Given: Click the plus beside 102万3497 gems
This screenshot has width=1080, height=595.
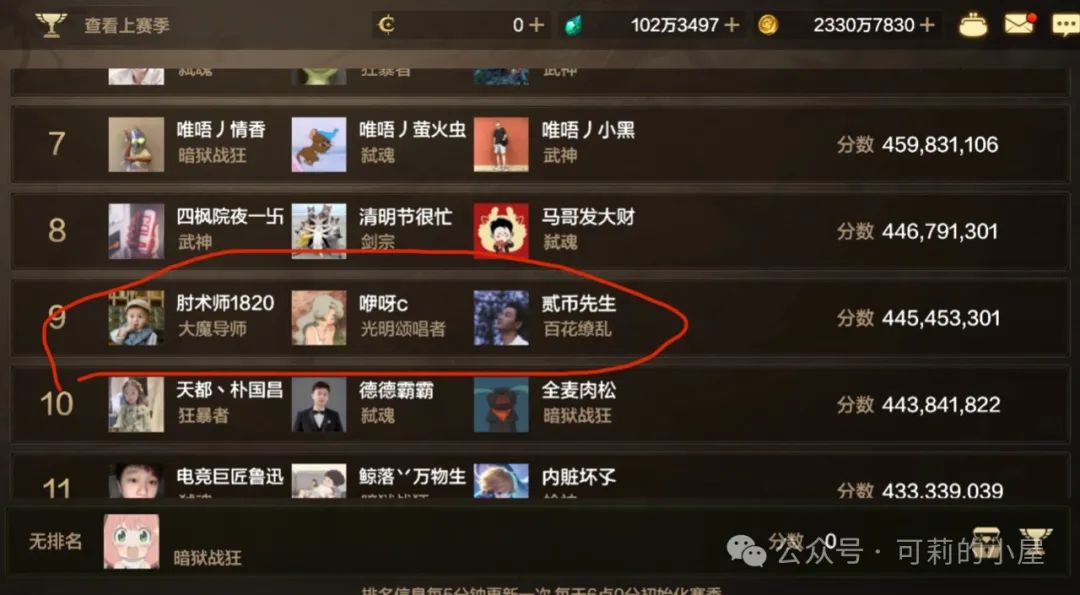Looking at the screenshot, I should click(x=731, y=25).
